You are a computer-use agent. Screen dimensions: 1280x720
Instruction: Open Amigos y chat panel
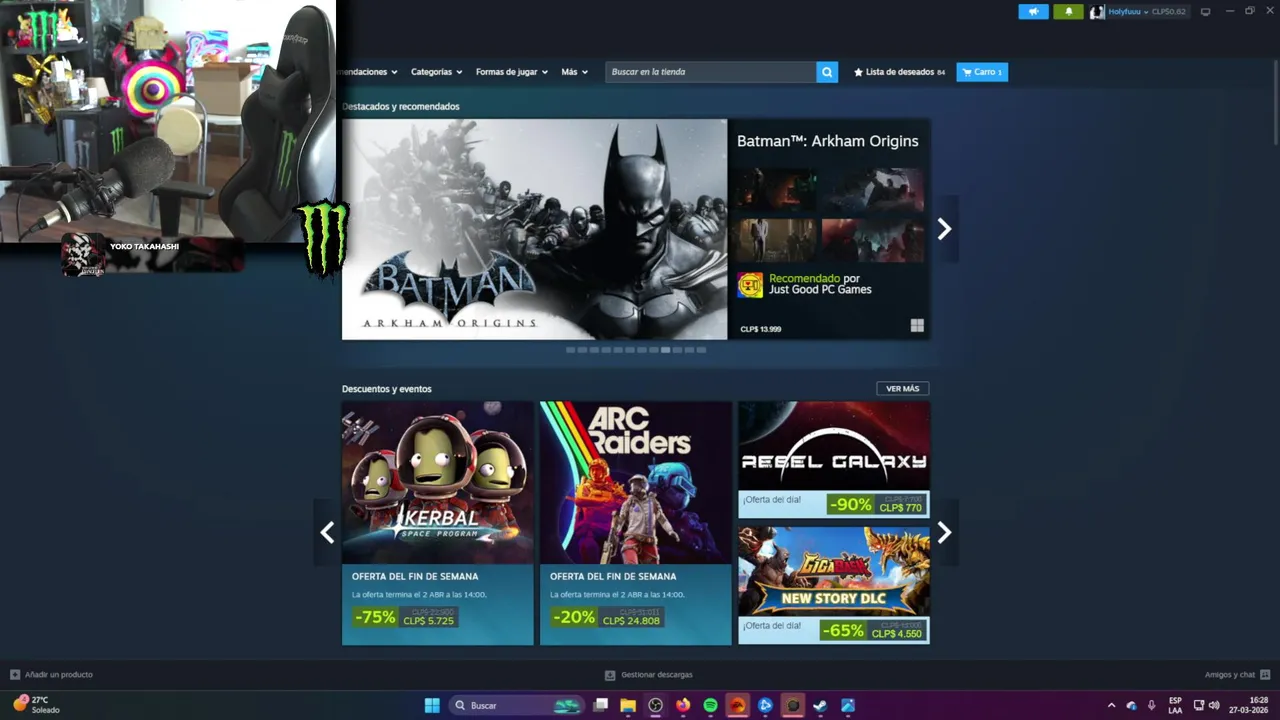coord(1230,675)
